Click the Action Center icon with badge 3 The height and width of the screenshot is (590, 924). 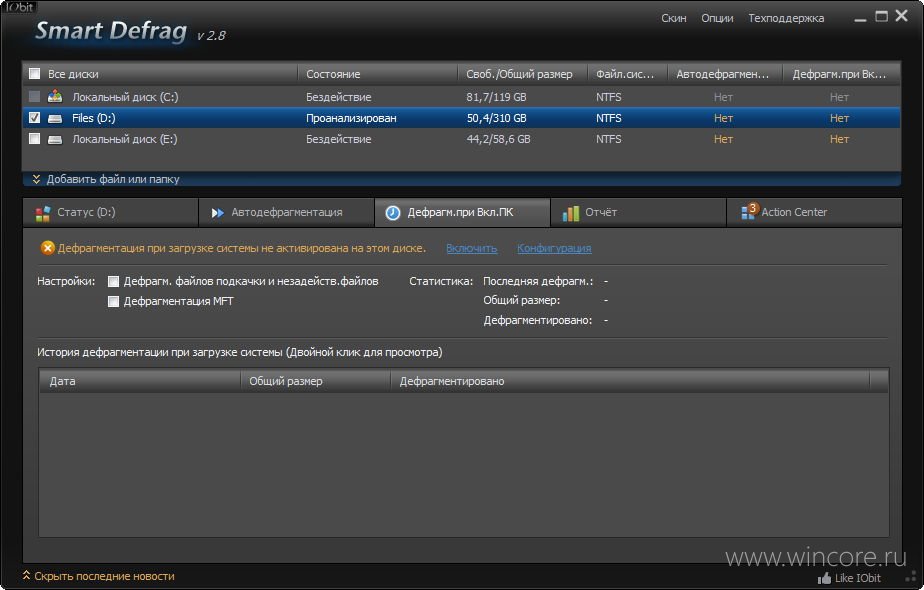(748, 211)
